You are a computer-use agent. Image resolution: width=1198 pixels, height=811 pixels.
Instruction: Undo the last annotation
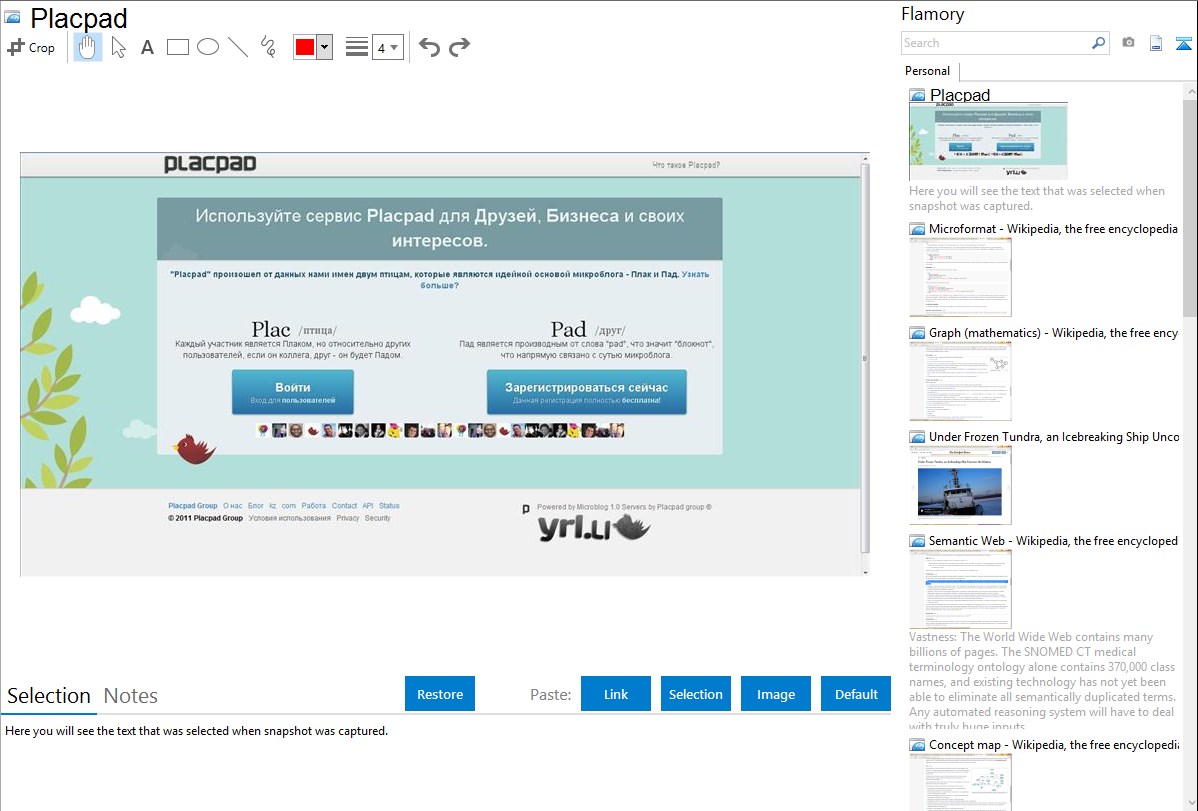coord(429,47)
